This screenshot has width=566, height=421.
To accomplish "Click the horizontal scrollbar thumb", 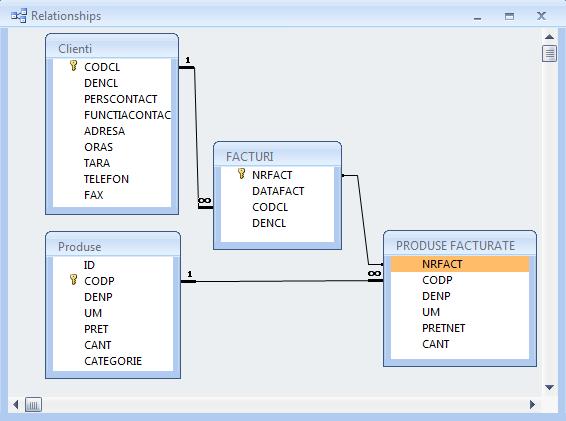I will point(33,404).
